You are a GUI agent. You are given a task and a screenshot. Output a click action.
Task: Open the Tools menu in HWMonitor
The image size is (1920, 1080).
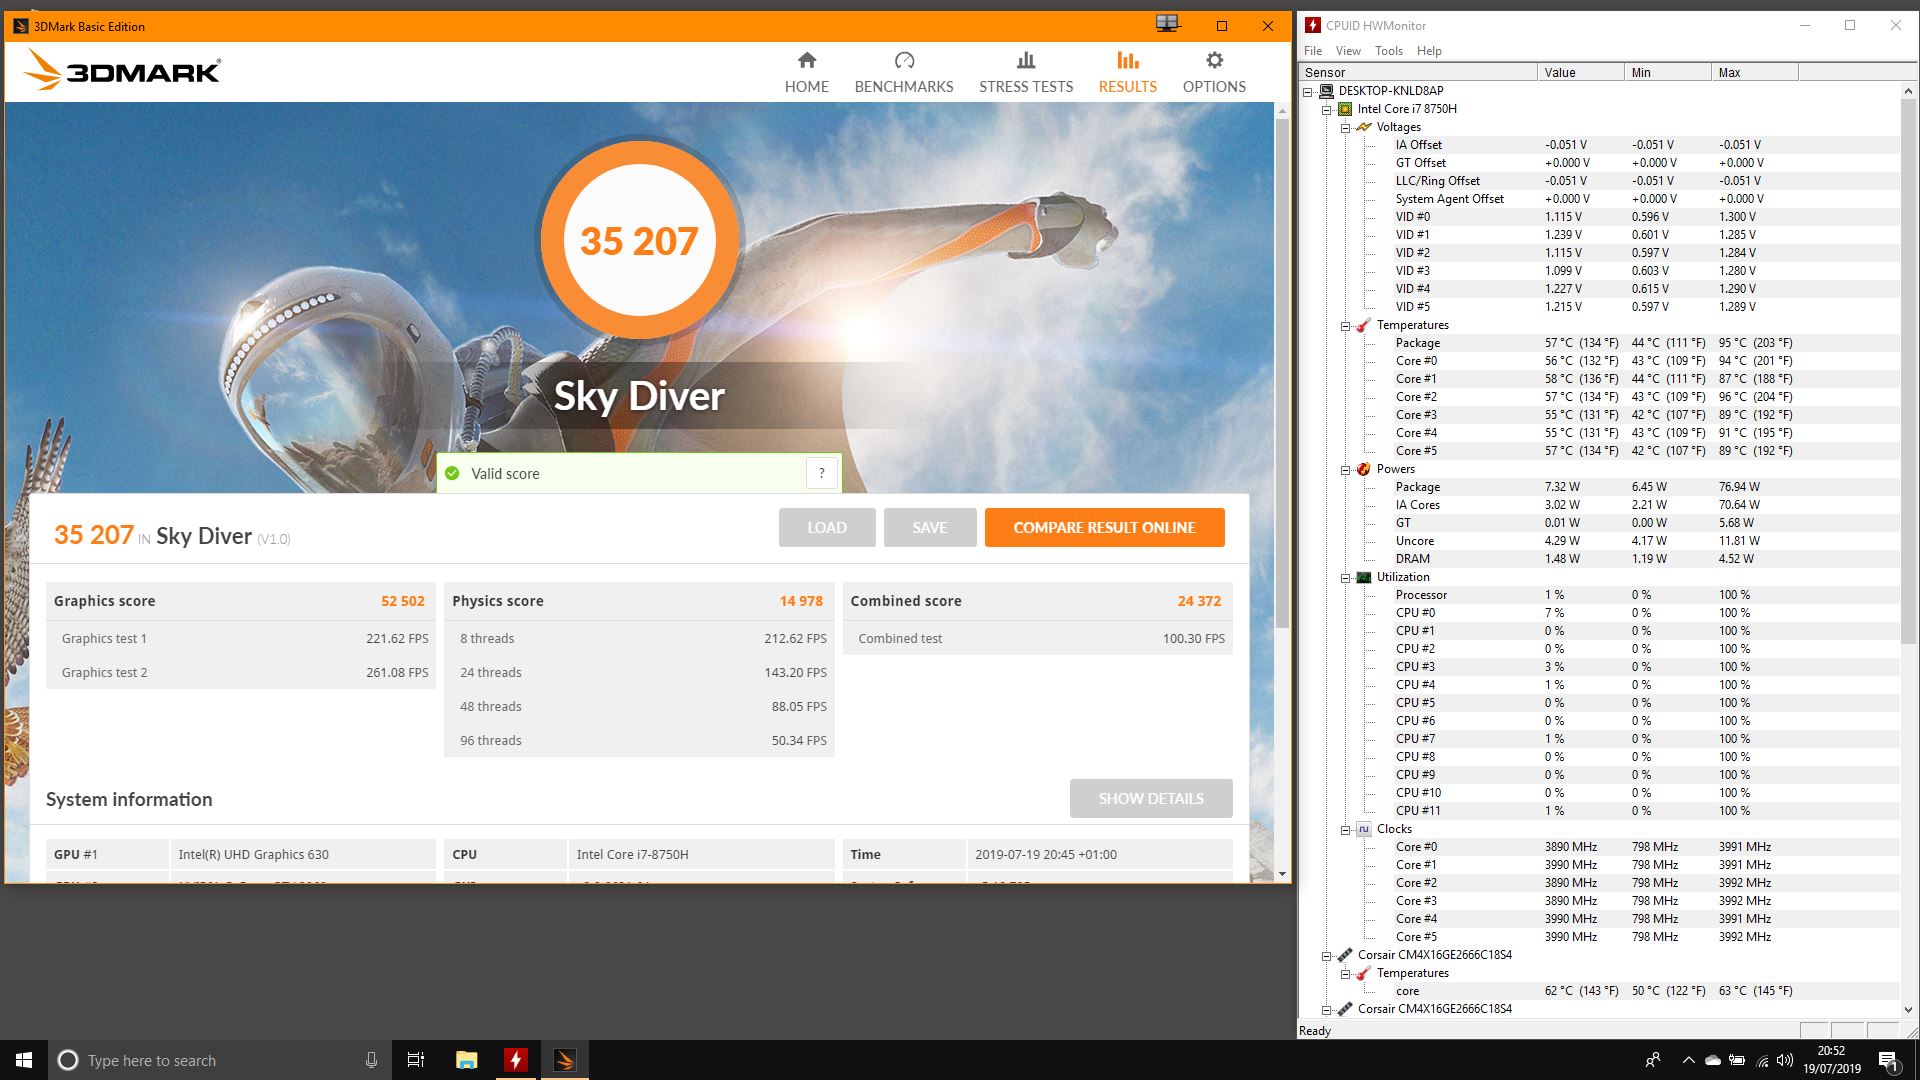[1388, 50]
